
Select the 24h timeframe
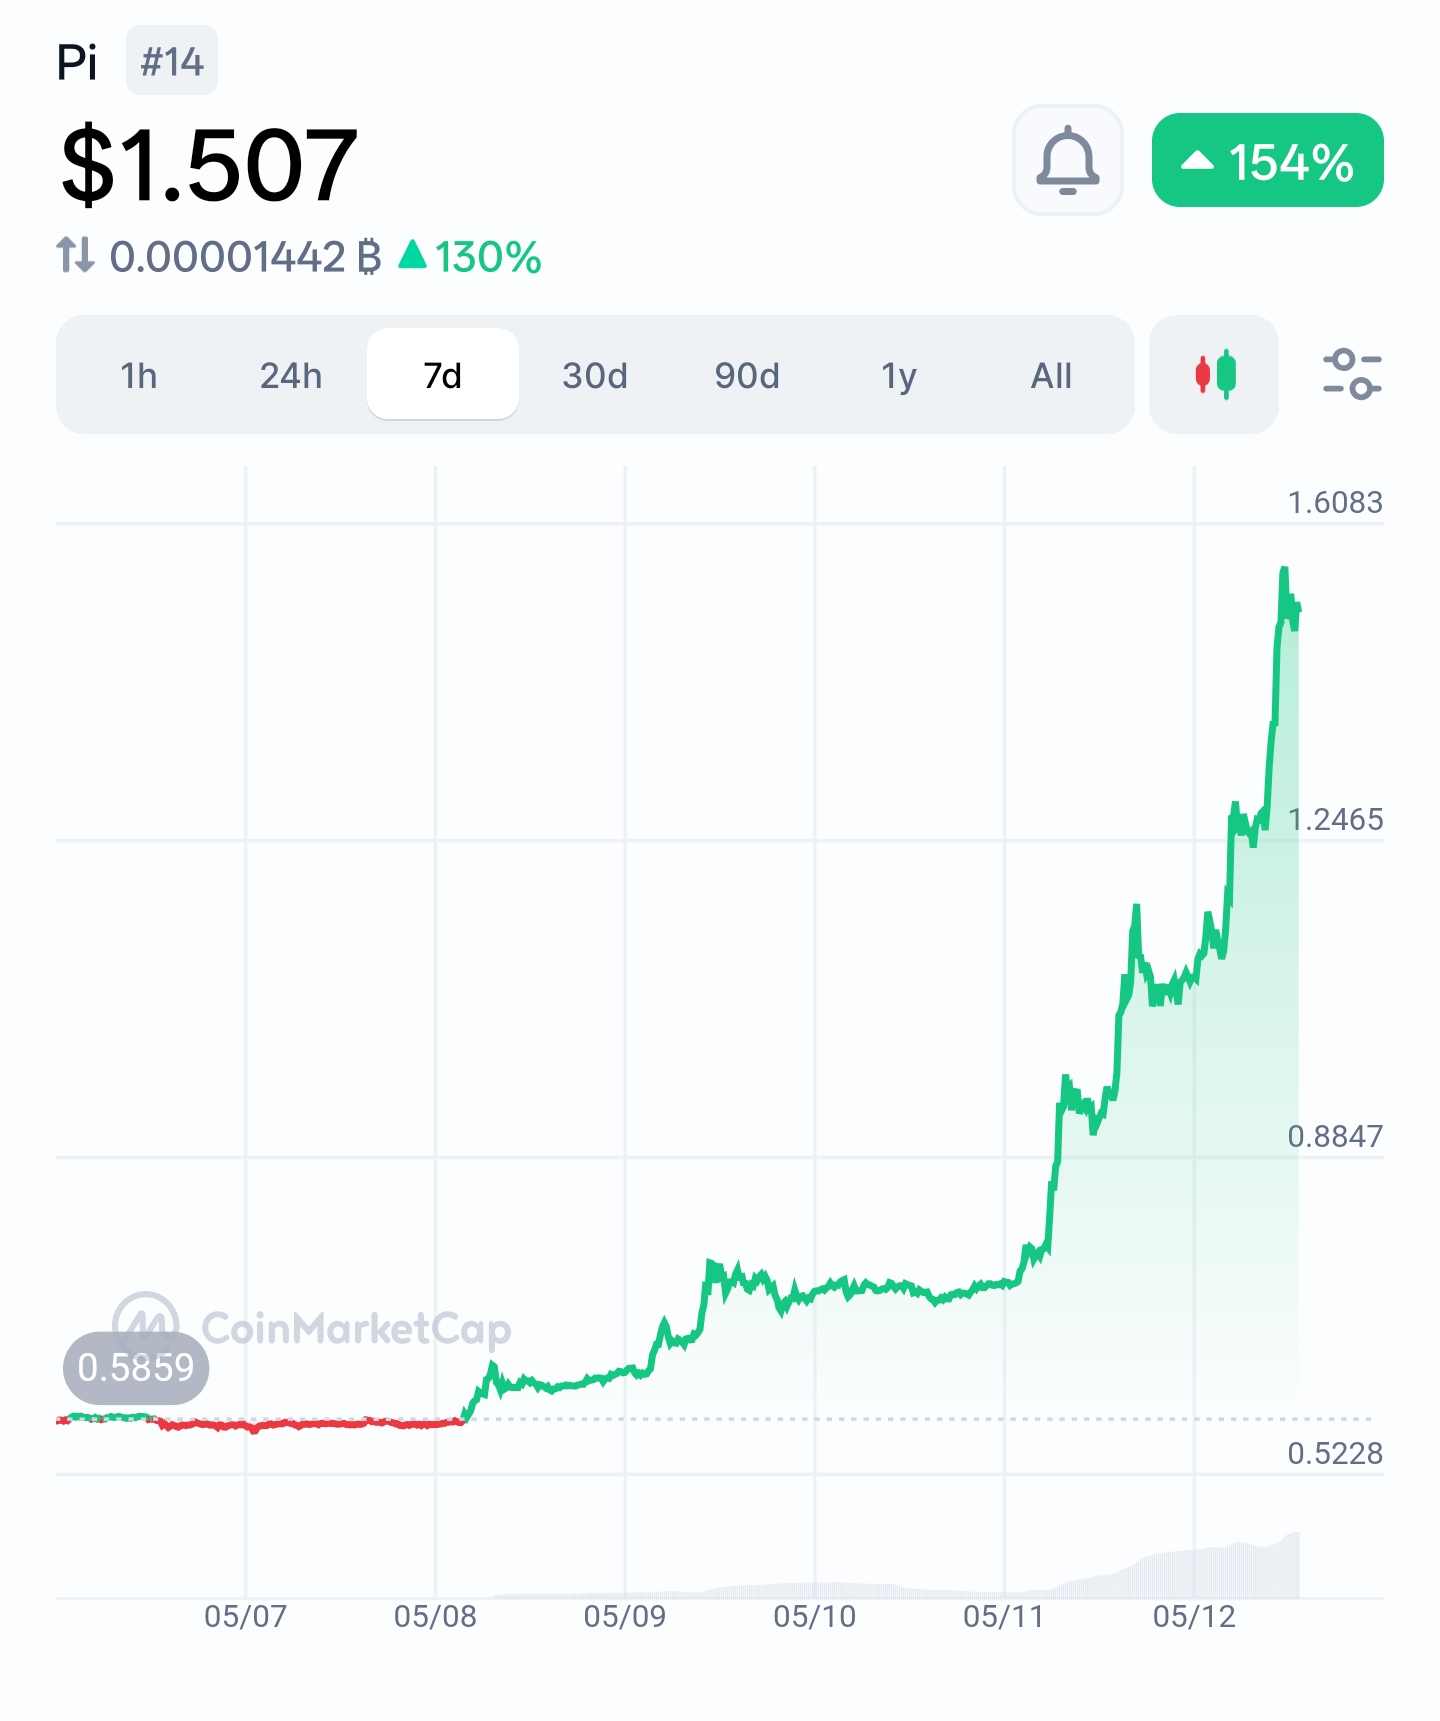tap(291, 376)
